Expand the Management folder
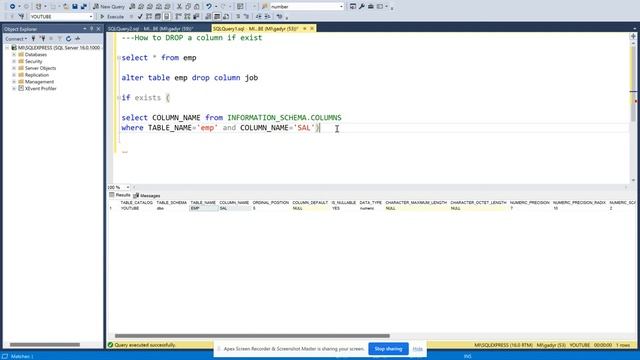 coord(14,82)
